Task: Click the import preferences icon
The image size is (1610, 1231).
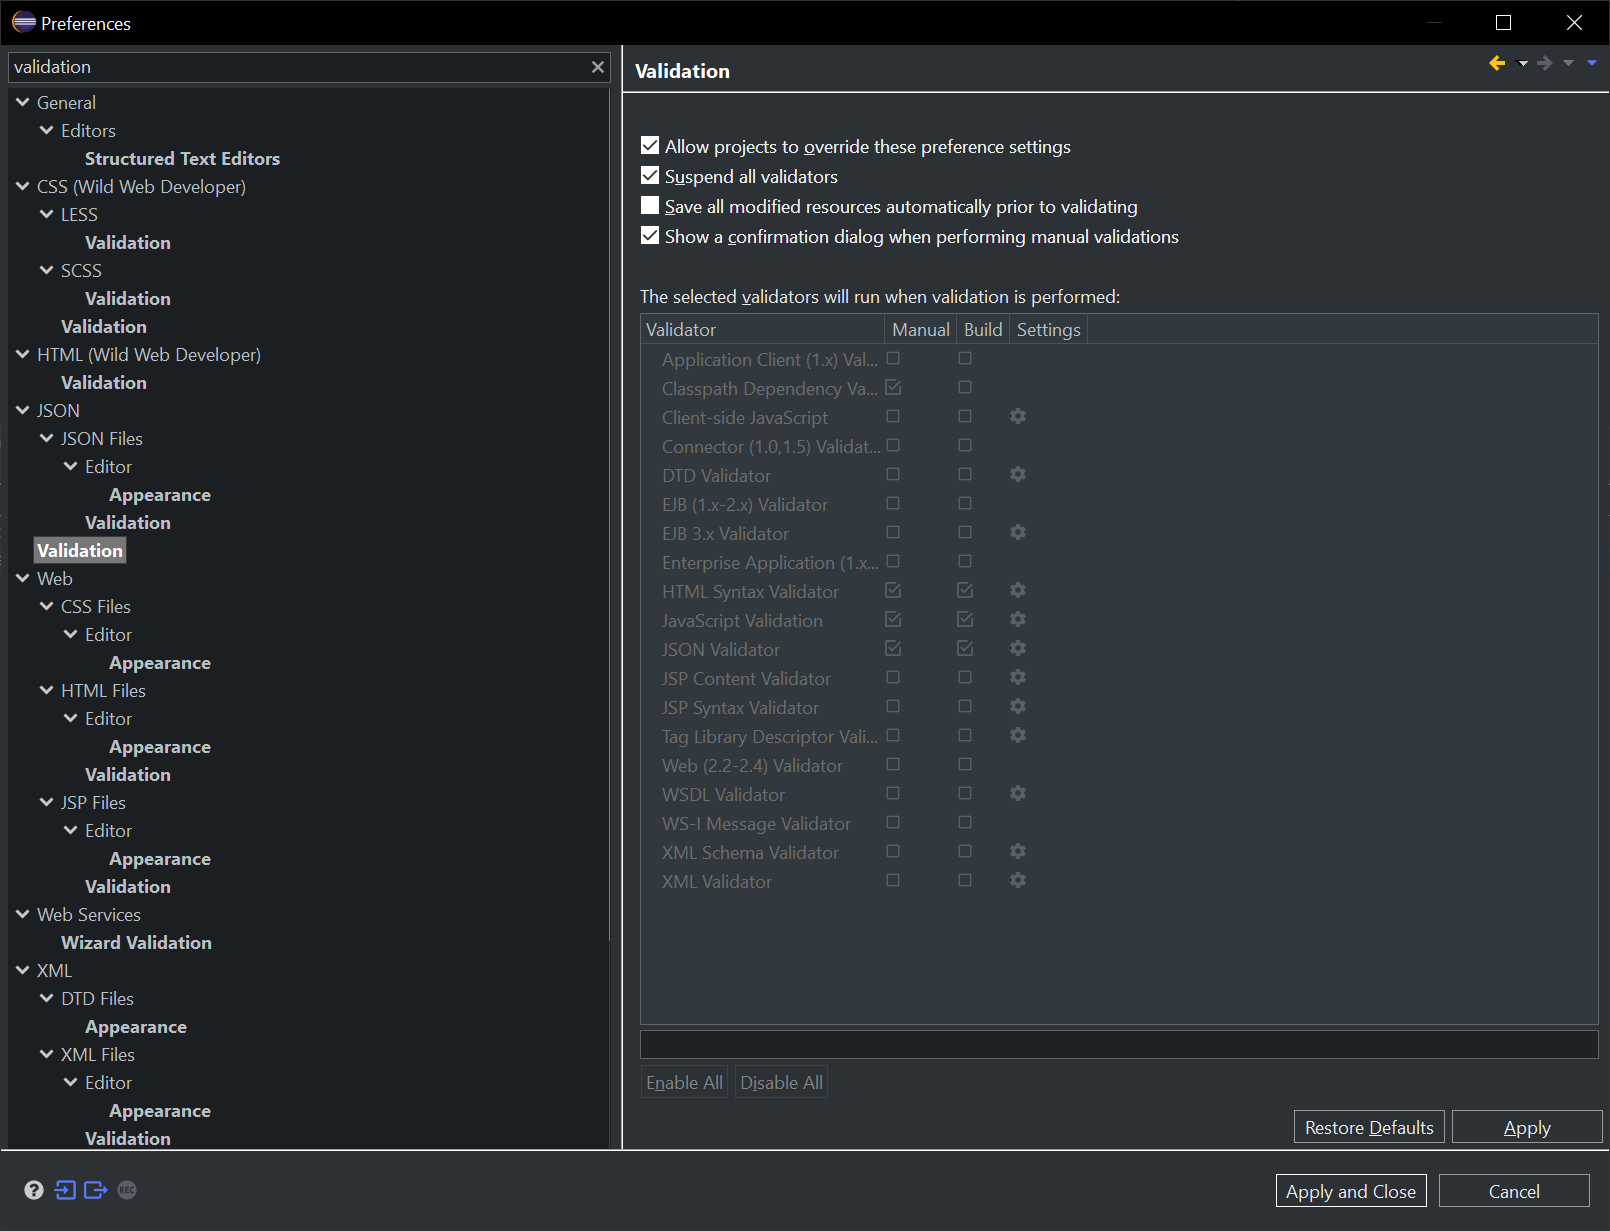Action: (x=66, y=1190)
